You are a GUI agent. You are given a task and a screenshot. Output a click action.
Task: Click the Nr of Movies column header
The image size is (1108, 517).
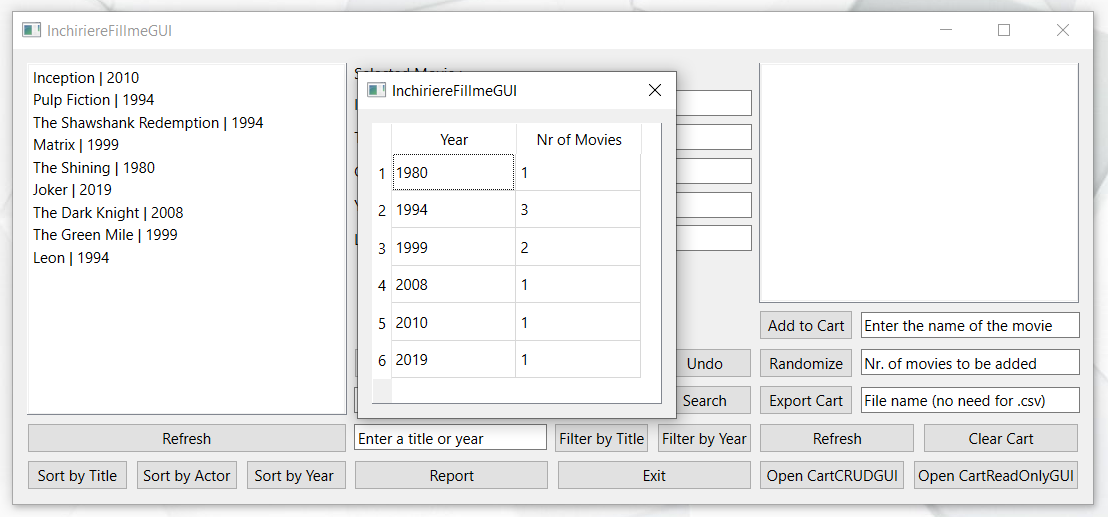(x=579, y=140)
